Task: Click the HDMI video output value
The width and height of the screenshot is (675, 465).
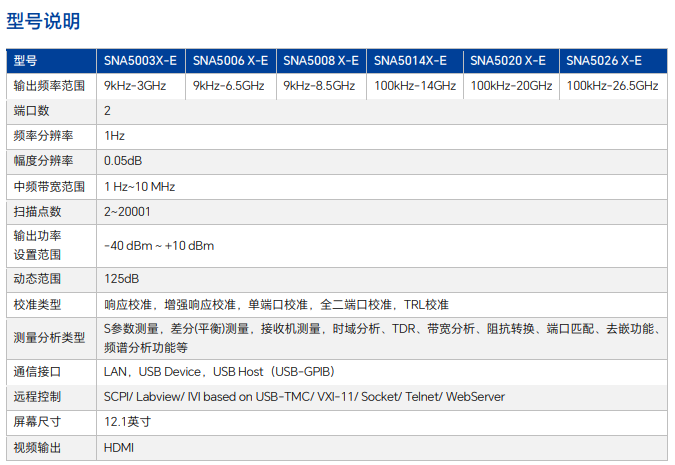Action: tap(119, 448)
